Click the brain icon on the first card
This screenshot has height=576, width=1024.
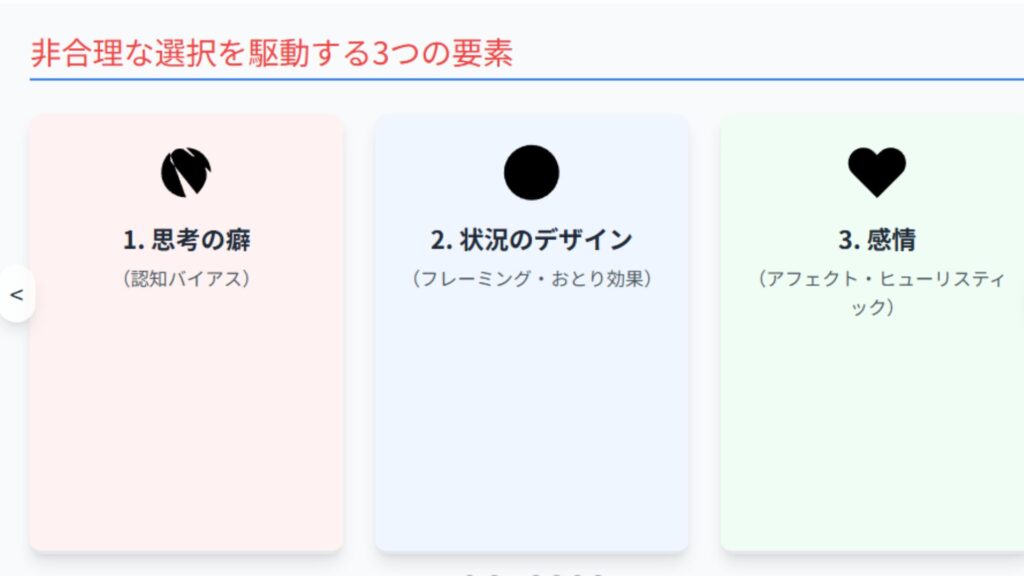[186, 172]
